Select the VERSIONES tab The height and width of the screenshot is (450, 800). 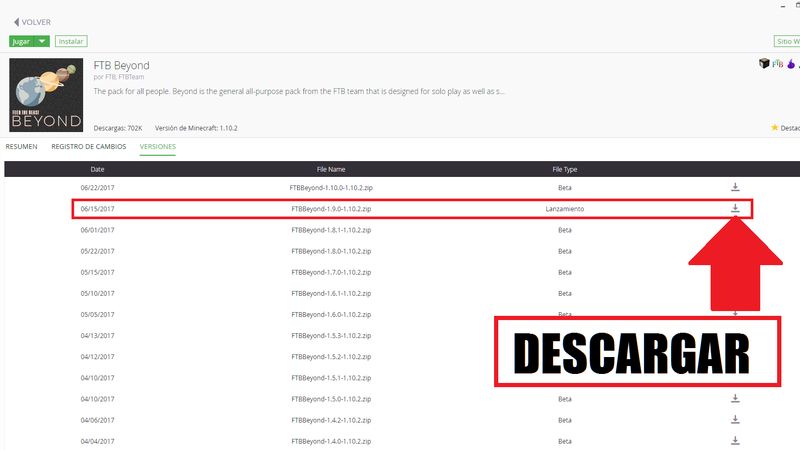point(158,146)
